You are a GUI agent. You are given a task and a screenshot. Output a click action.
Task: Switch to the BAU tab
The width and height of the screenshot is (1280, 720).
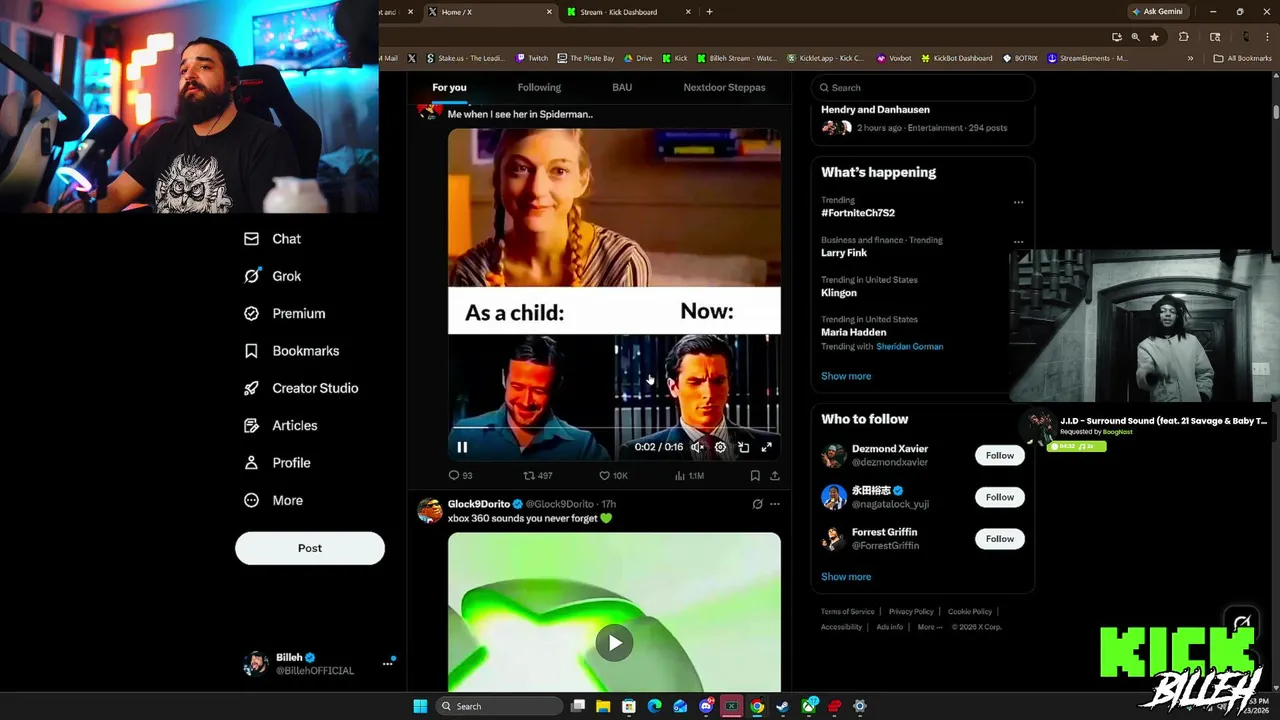coord(622,87)
